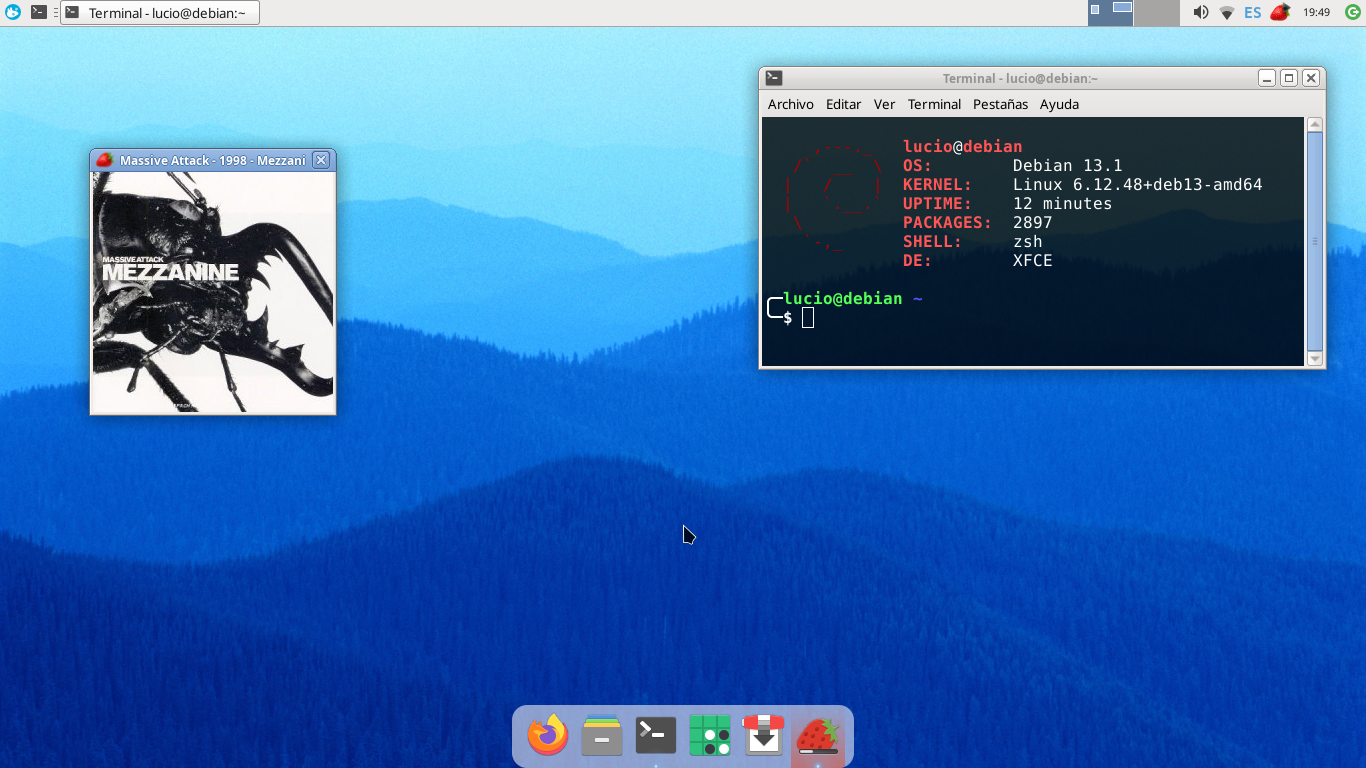Open the Archivo menu in Terminal

coord(791,104)
